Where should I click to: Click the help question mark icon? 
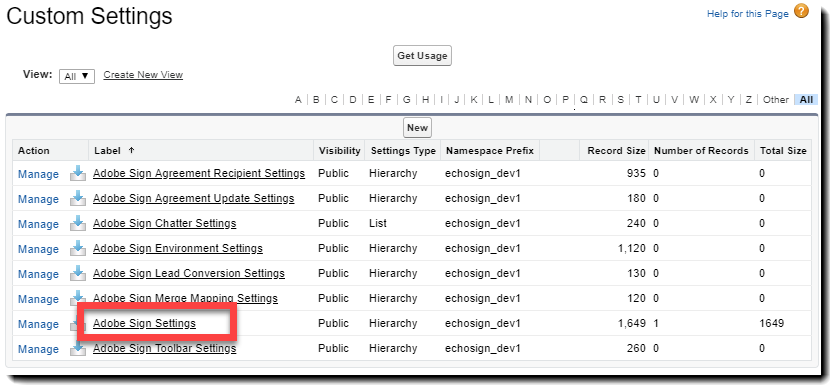click(x=801, y=12)
